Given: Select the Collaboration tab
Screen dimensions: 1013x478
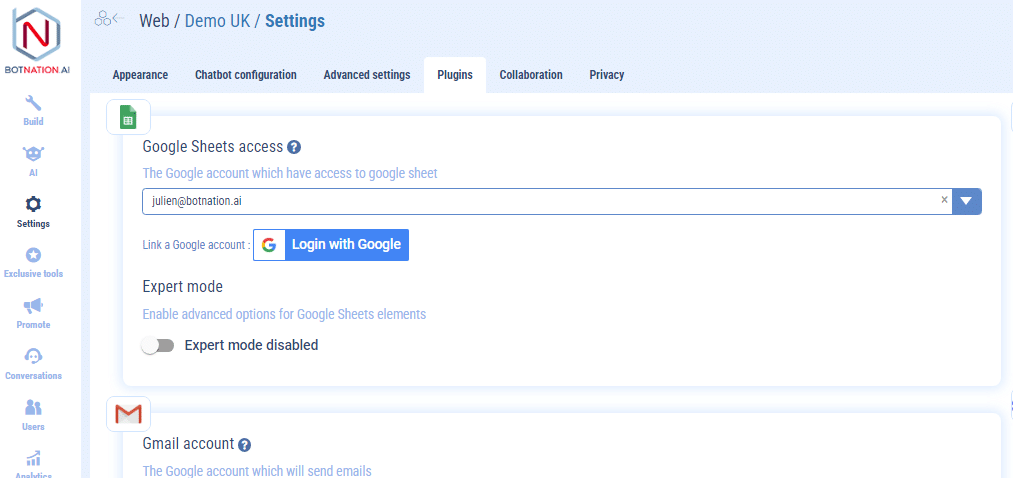Looking at the screenshot, I should click(530, 75).
